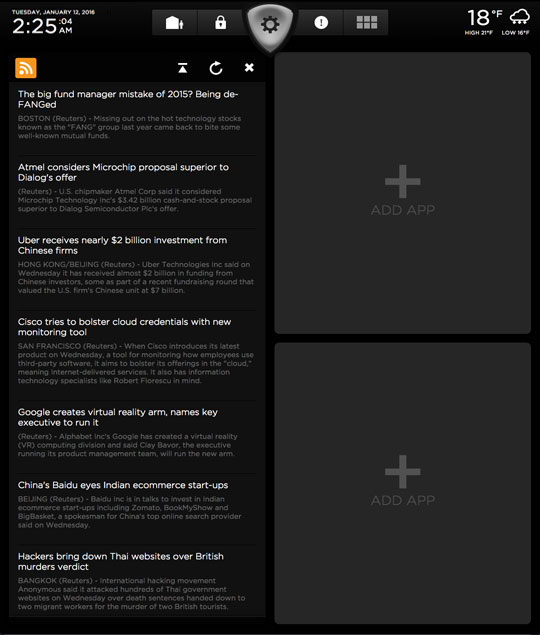Open 'Atmel considers Microchip proposal' headline

pyautogui.click(x=123, y=172)
